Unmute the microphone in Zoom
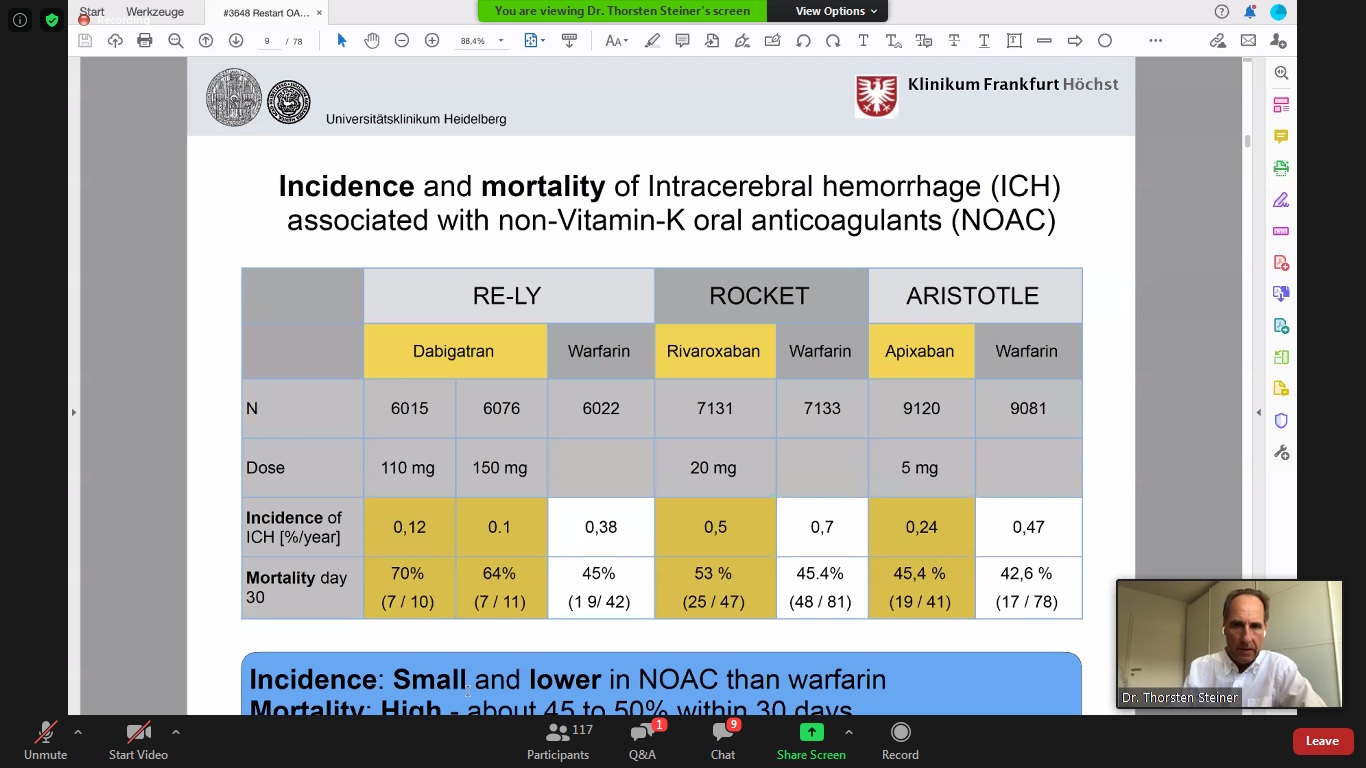Screen dimensions: 1366x768 [x=45, y=740]
